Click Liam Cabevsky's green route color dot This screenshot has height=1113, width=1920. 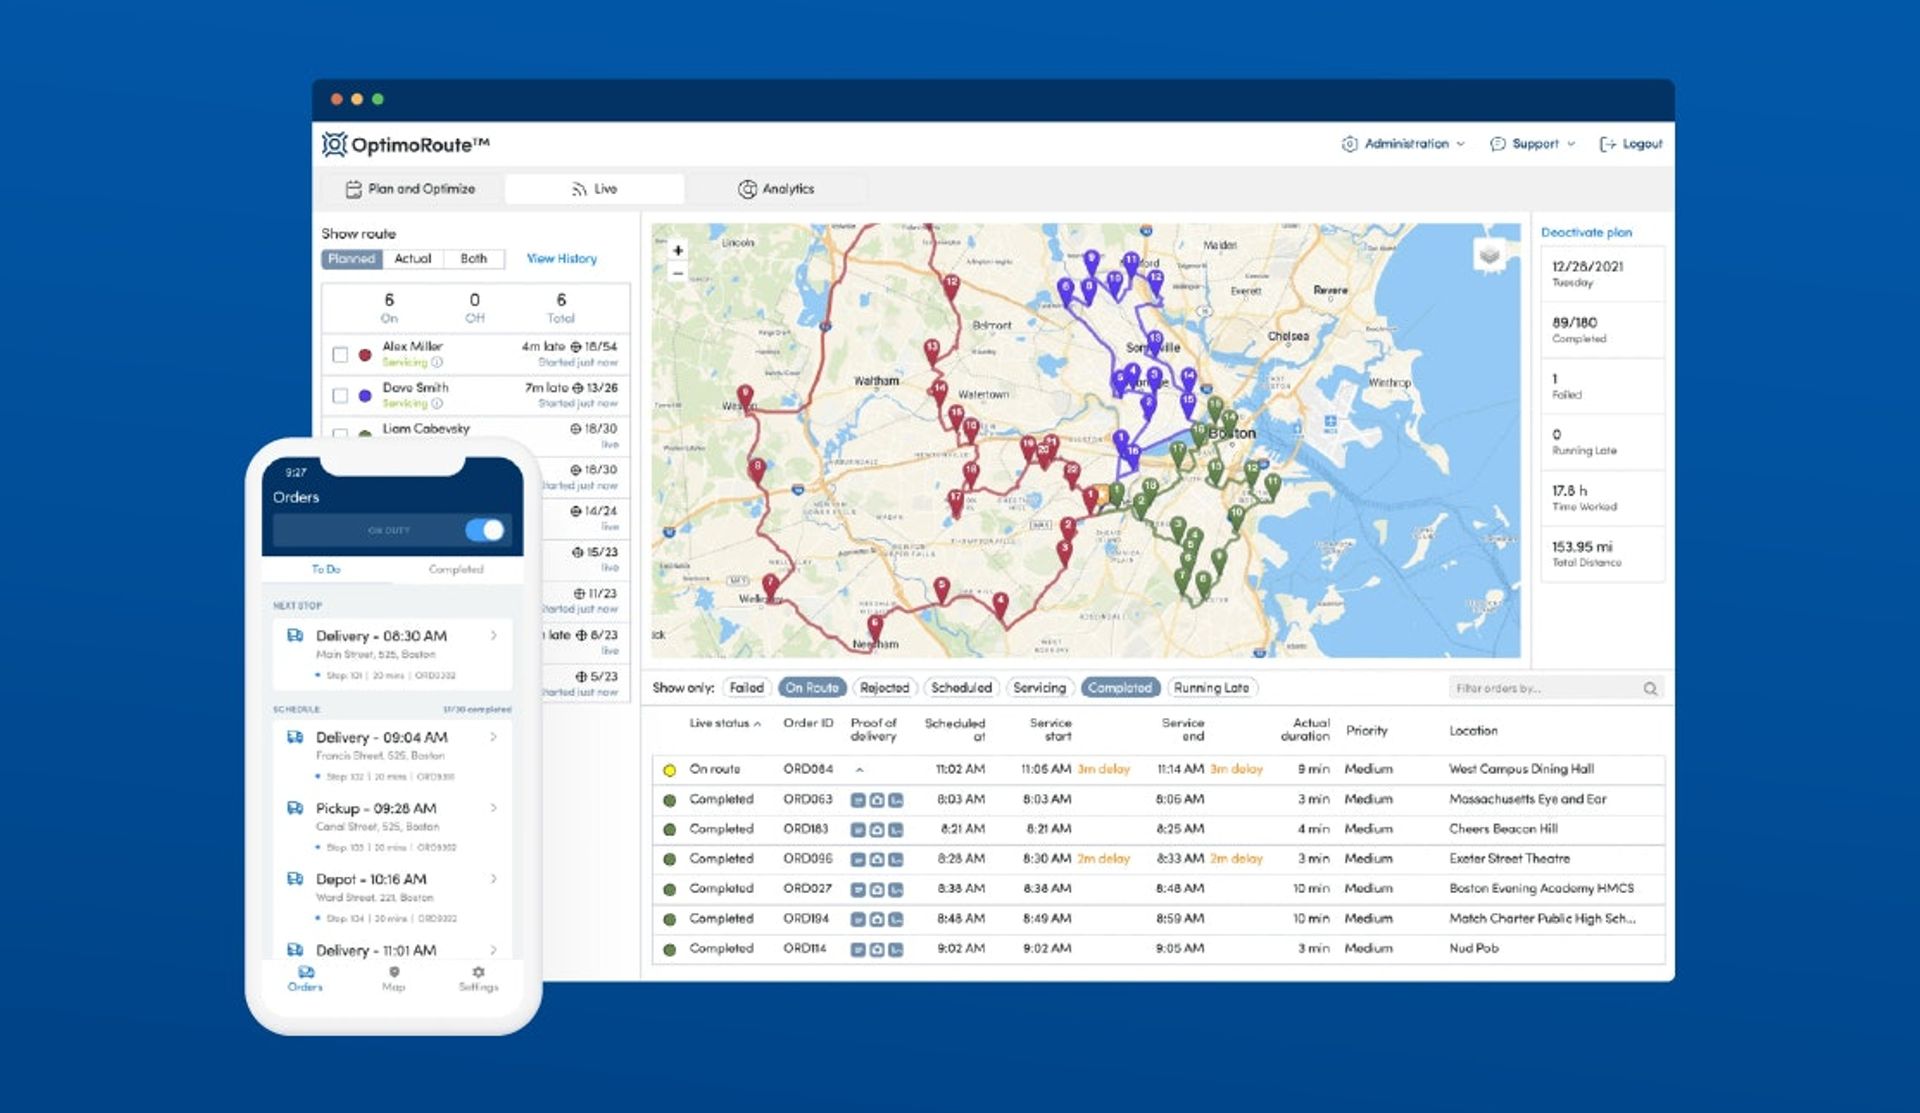(x=365, y=434)
